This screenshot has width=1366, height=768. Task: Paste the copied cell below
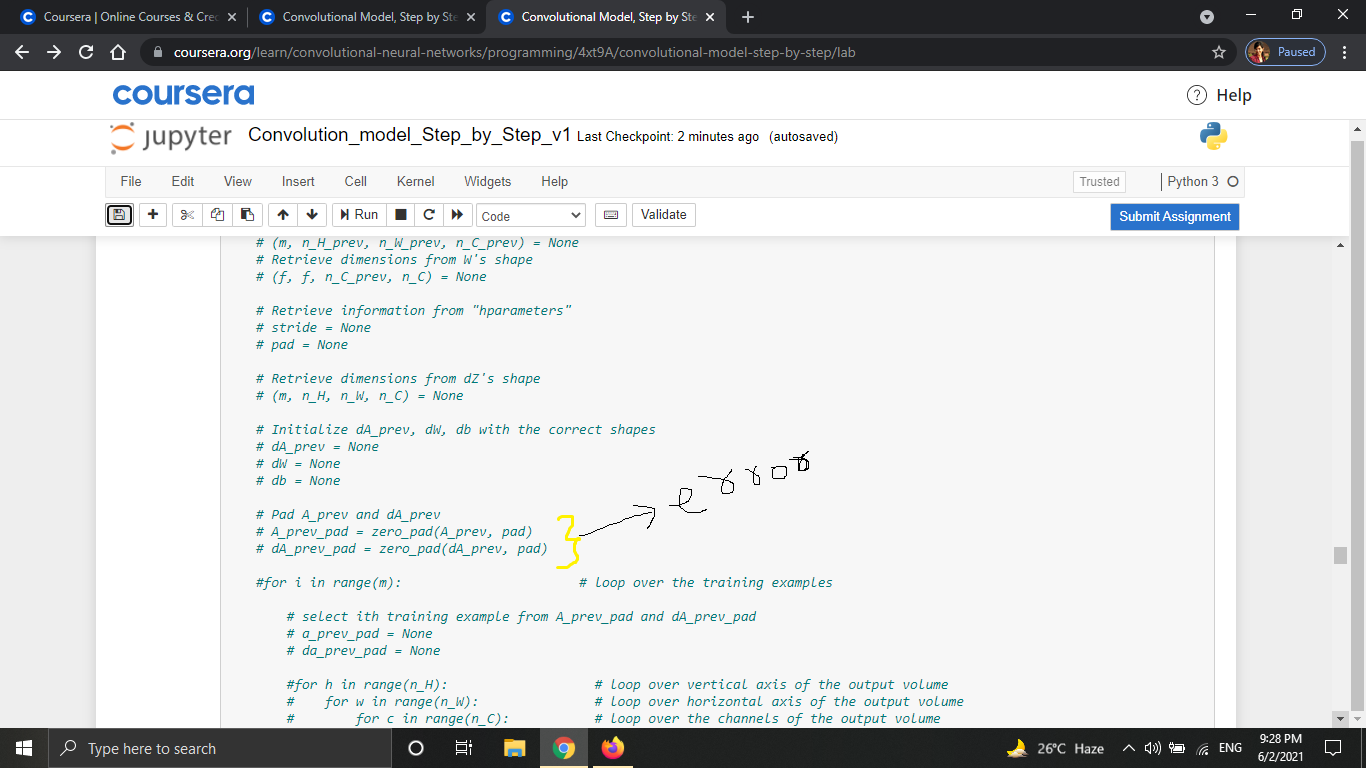247,214
